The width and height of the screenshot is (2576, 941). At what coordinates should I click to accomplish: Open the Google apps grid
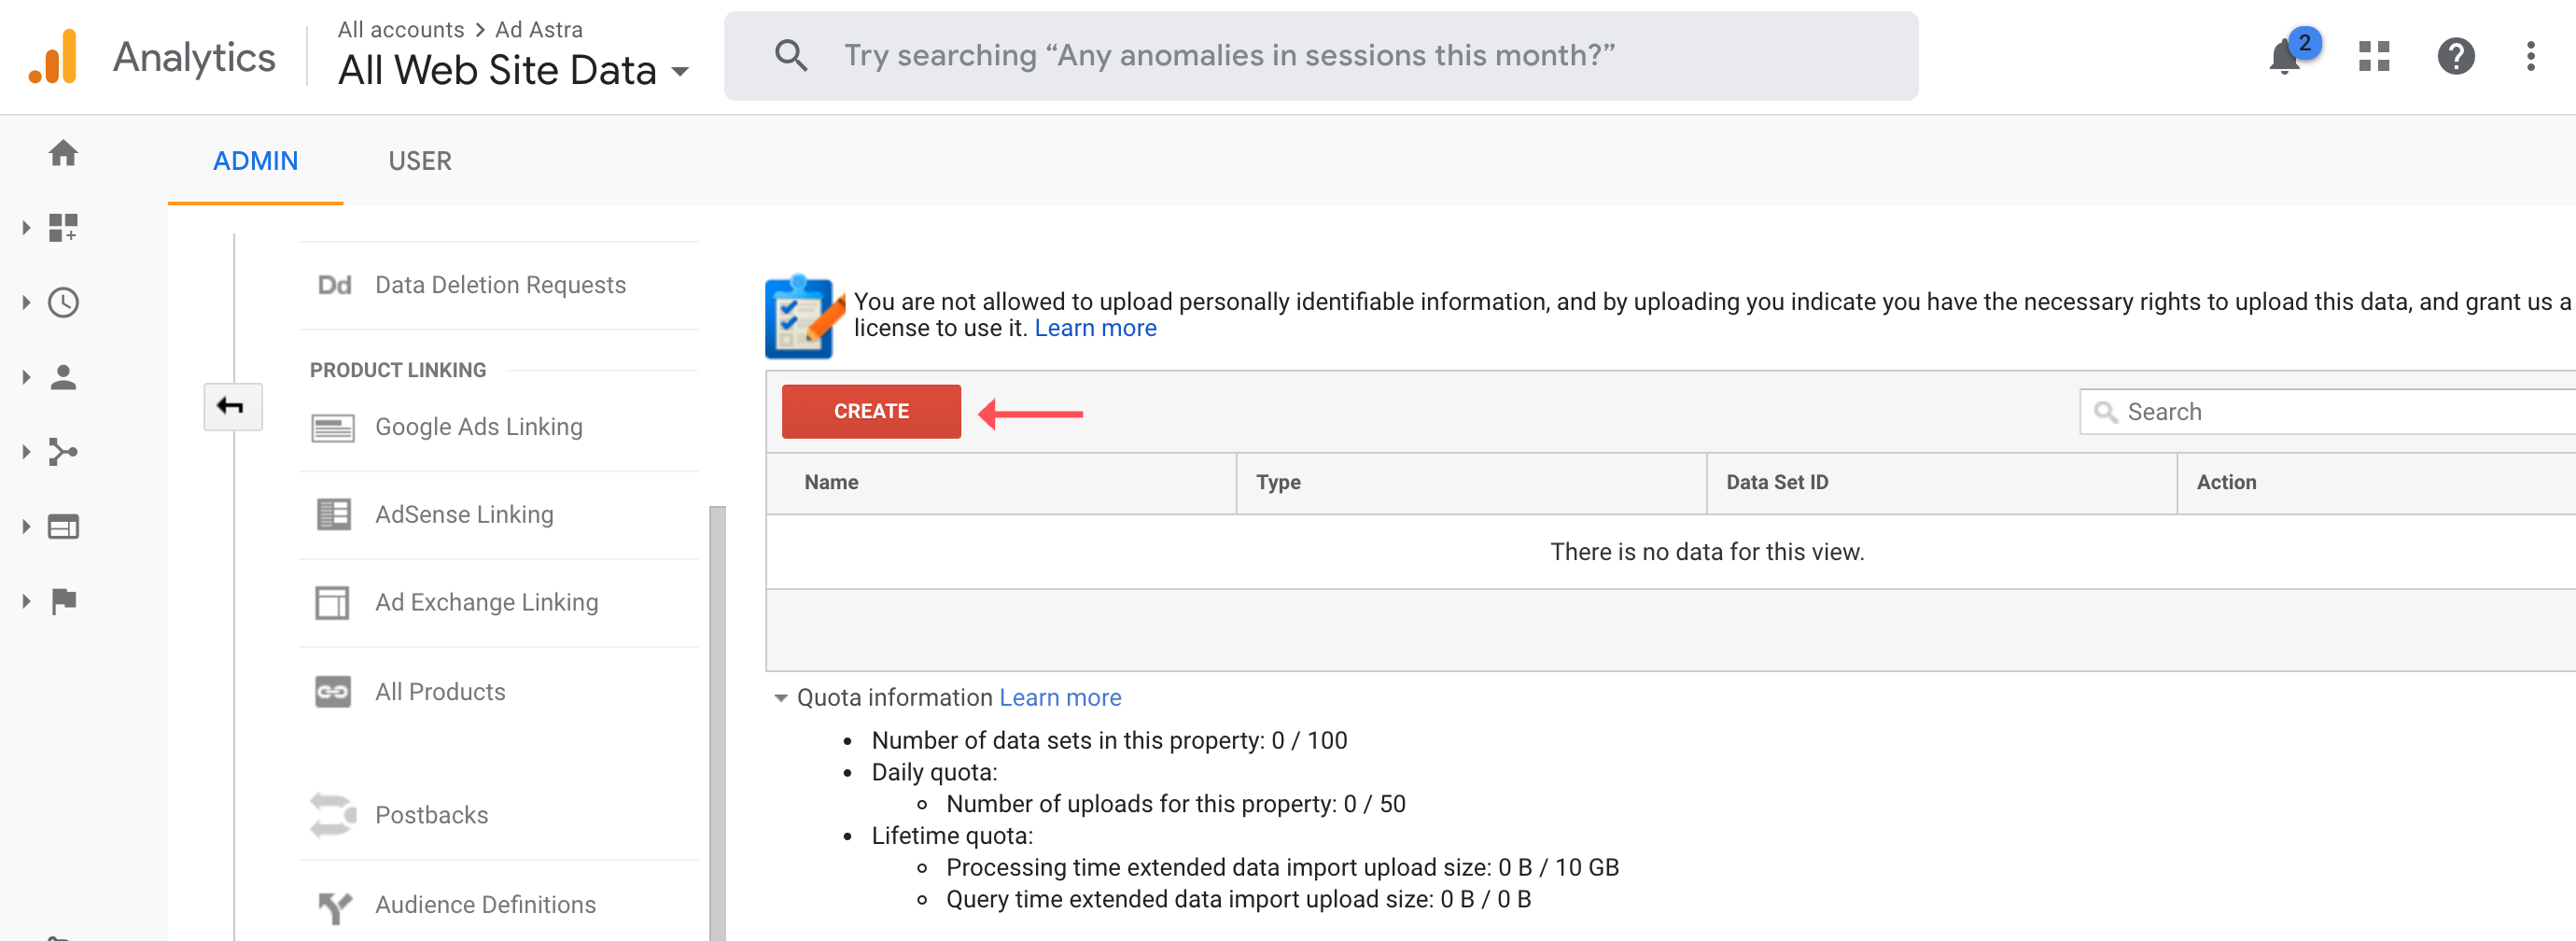[x=2373, y=57]
